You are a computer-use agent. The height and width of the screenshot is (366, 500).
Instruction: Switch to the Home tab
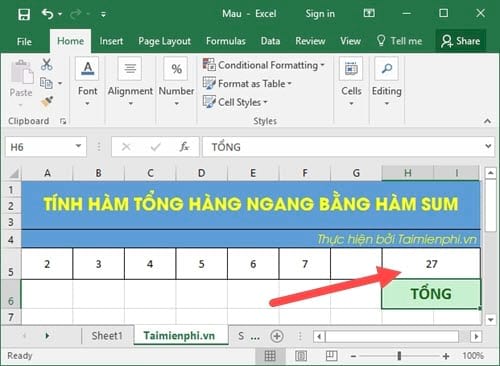pos(70,41)
